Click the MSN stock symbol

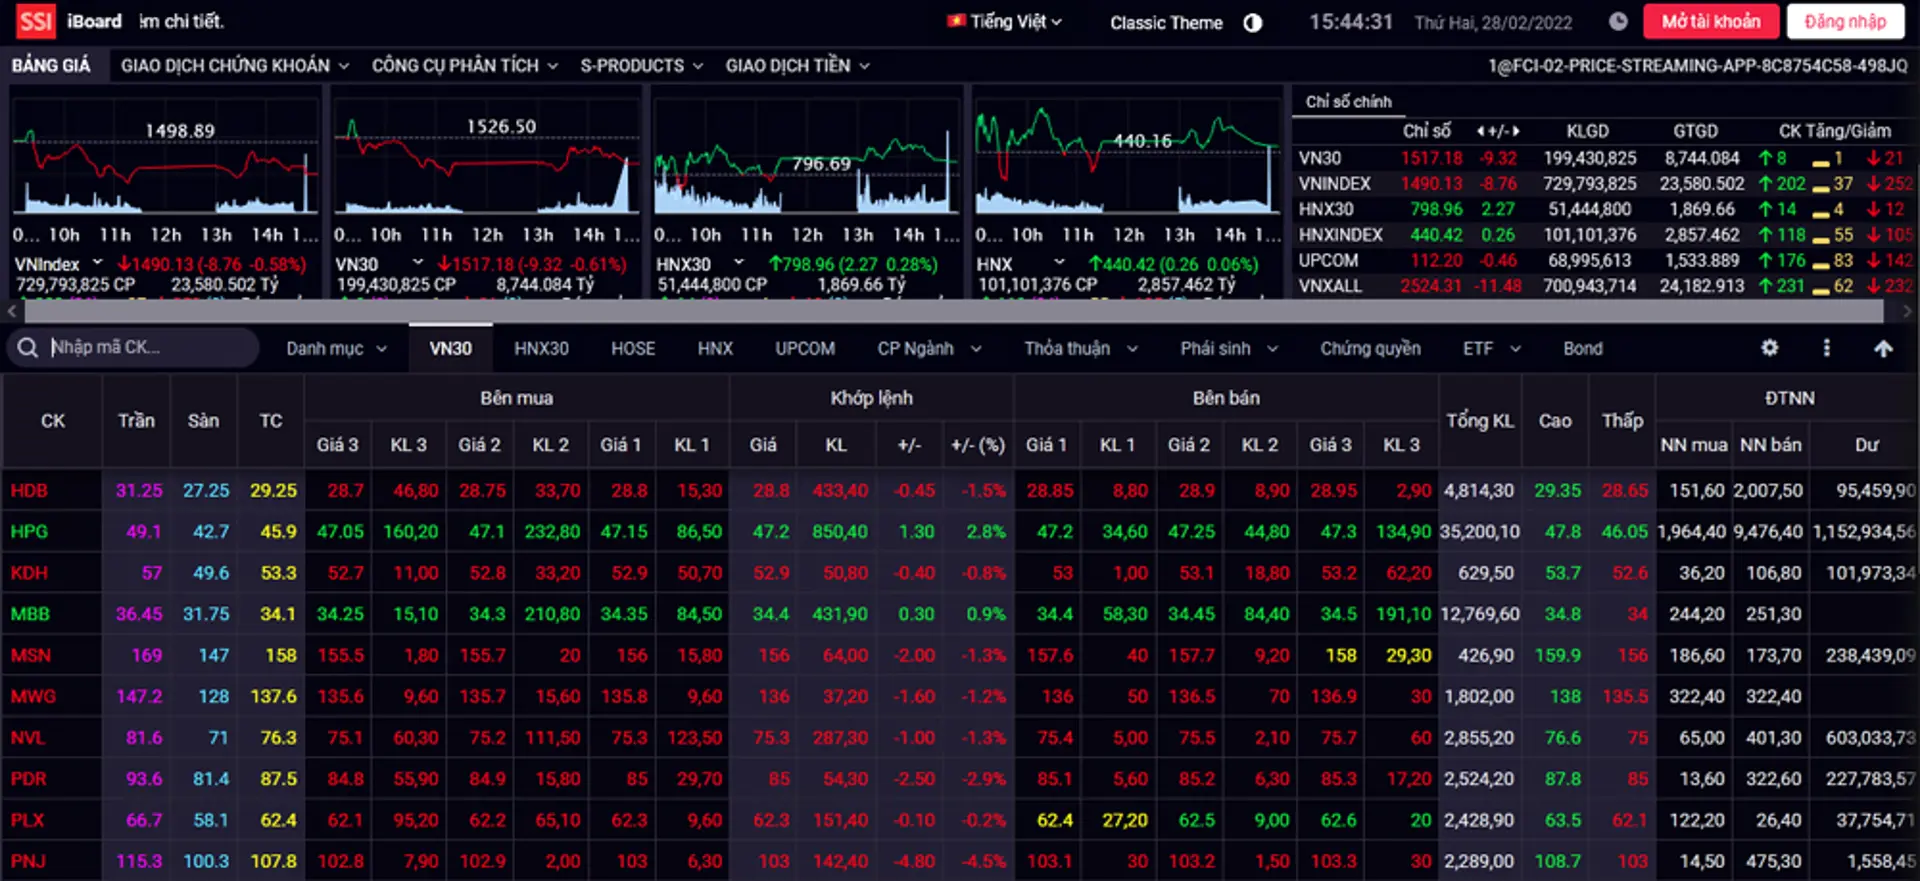pos(31,655)
